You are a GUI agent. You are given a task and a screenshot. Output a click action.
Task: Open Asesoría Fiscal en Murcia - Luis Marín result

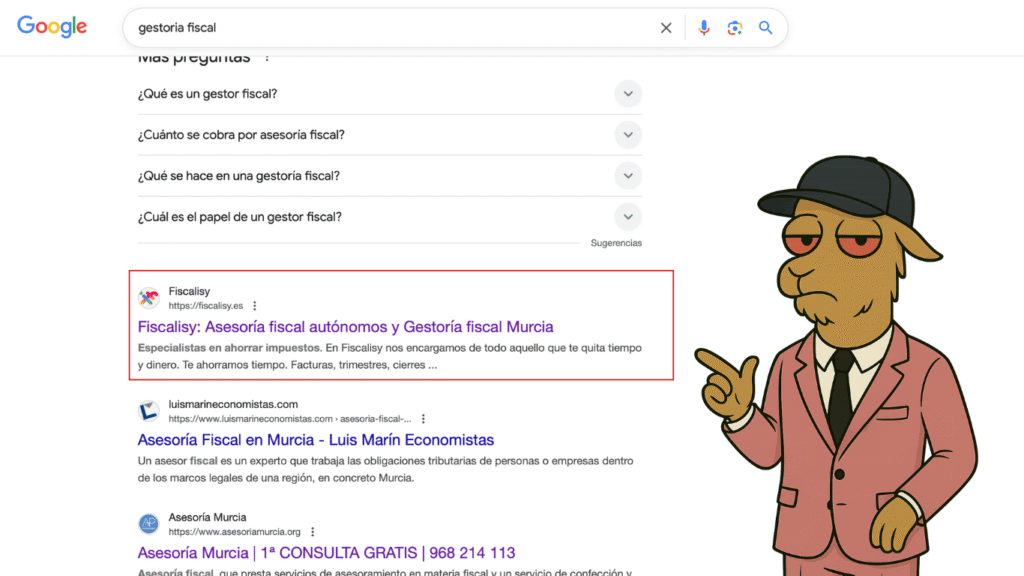pos(315,440)
